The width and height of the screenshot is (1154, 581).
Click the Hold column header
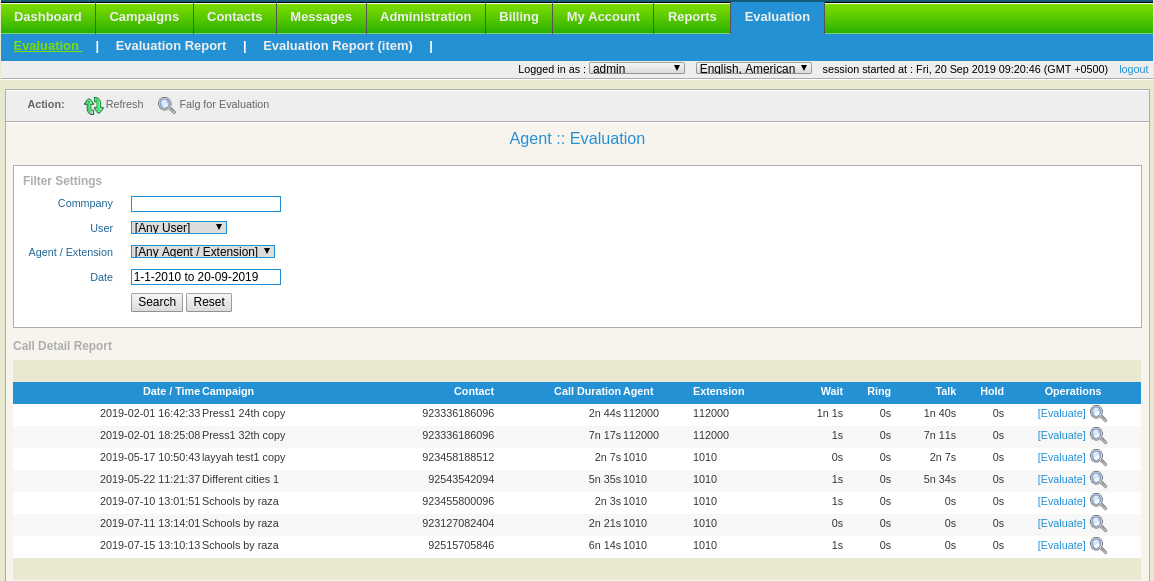[x=992, y=392]
